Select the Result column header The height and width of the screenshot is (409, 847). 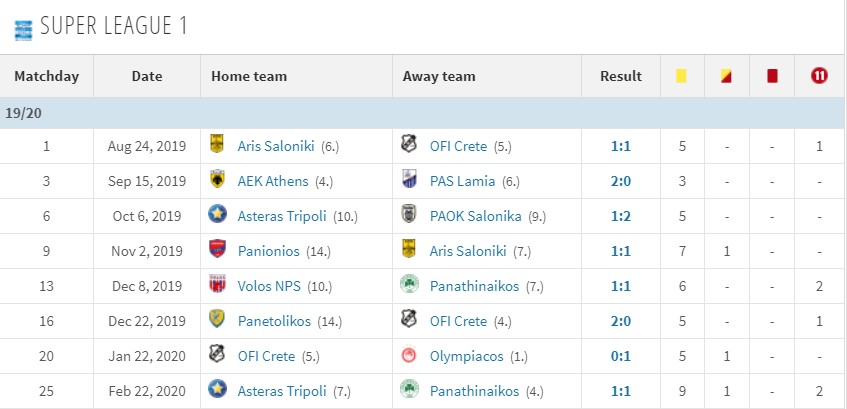point(621,76)
